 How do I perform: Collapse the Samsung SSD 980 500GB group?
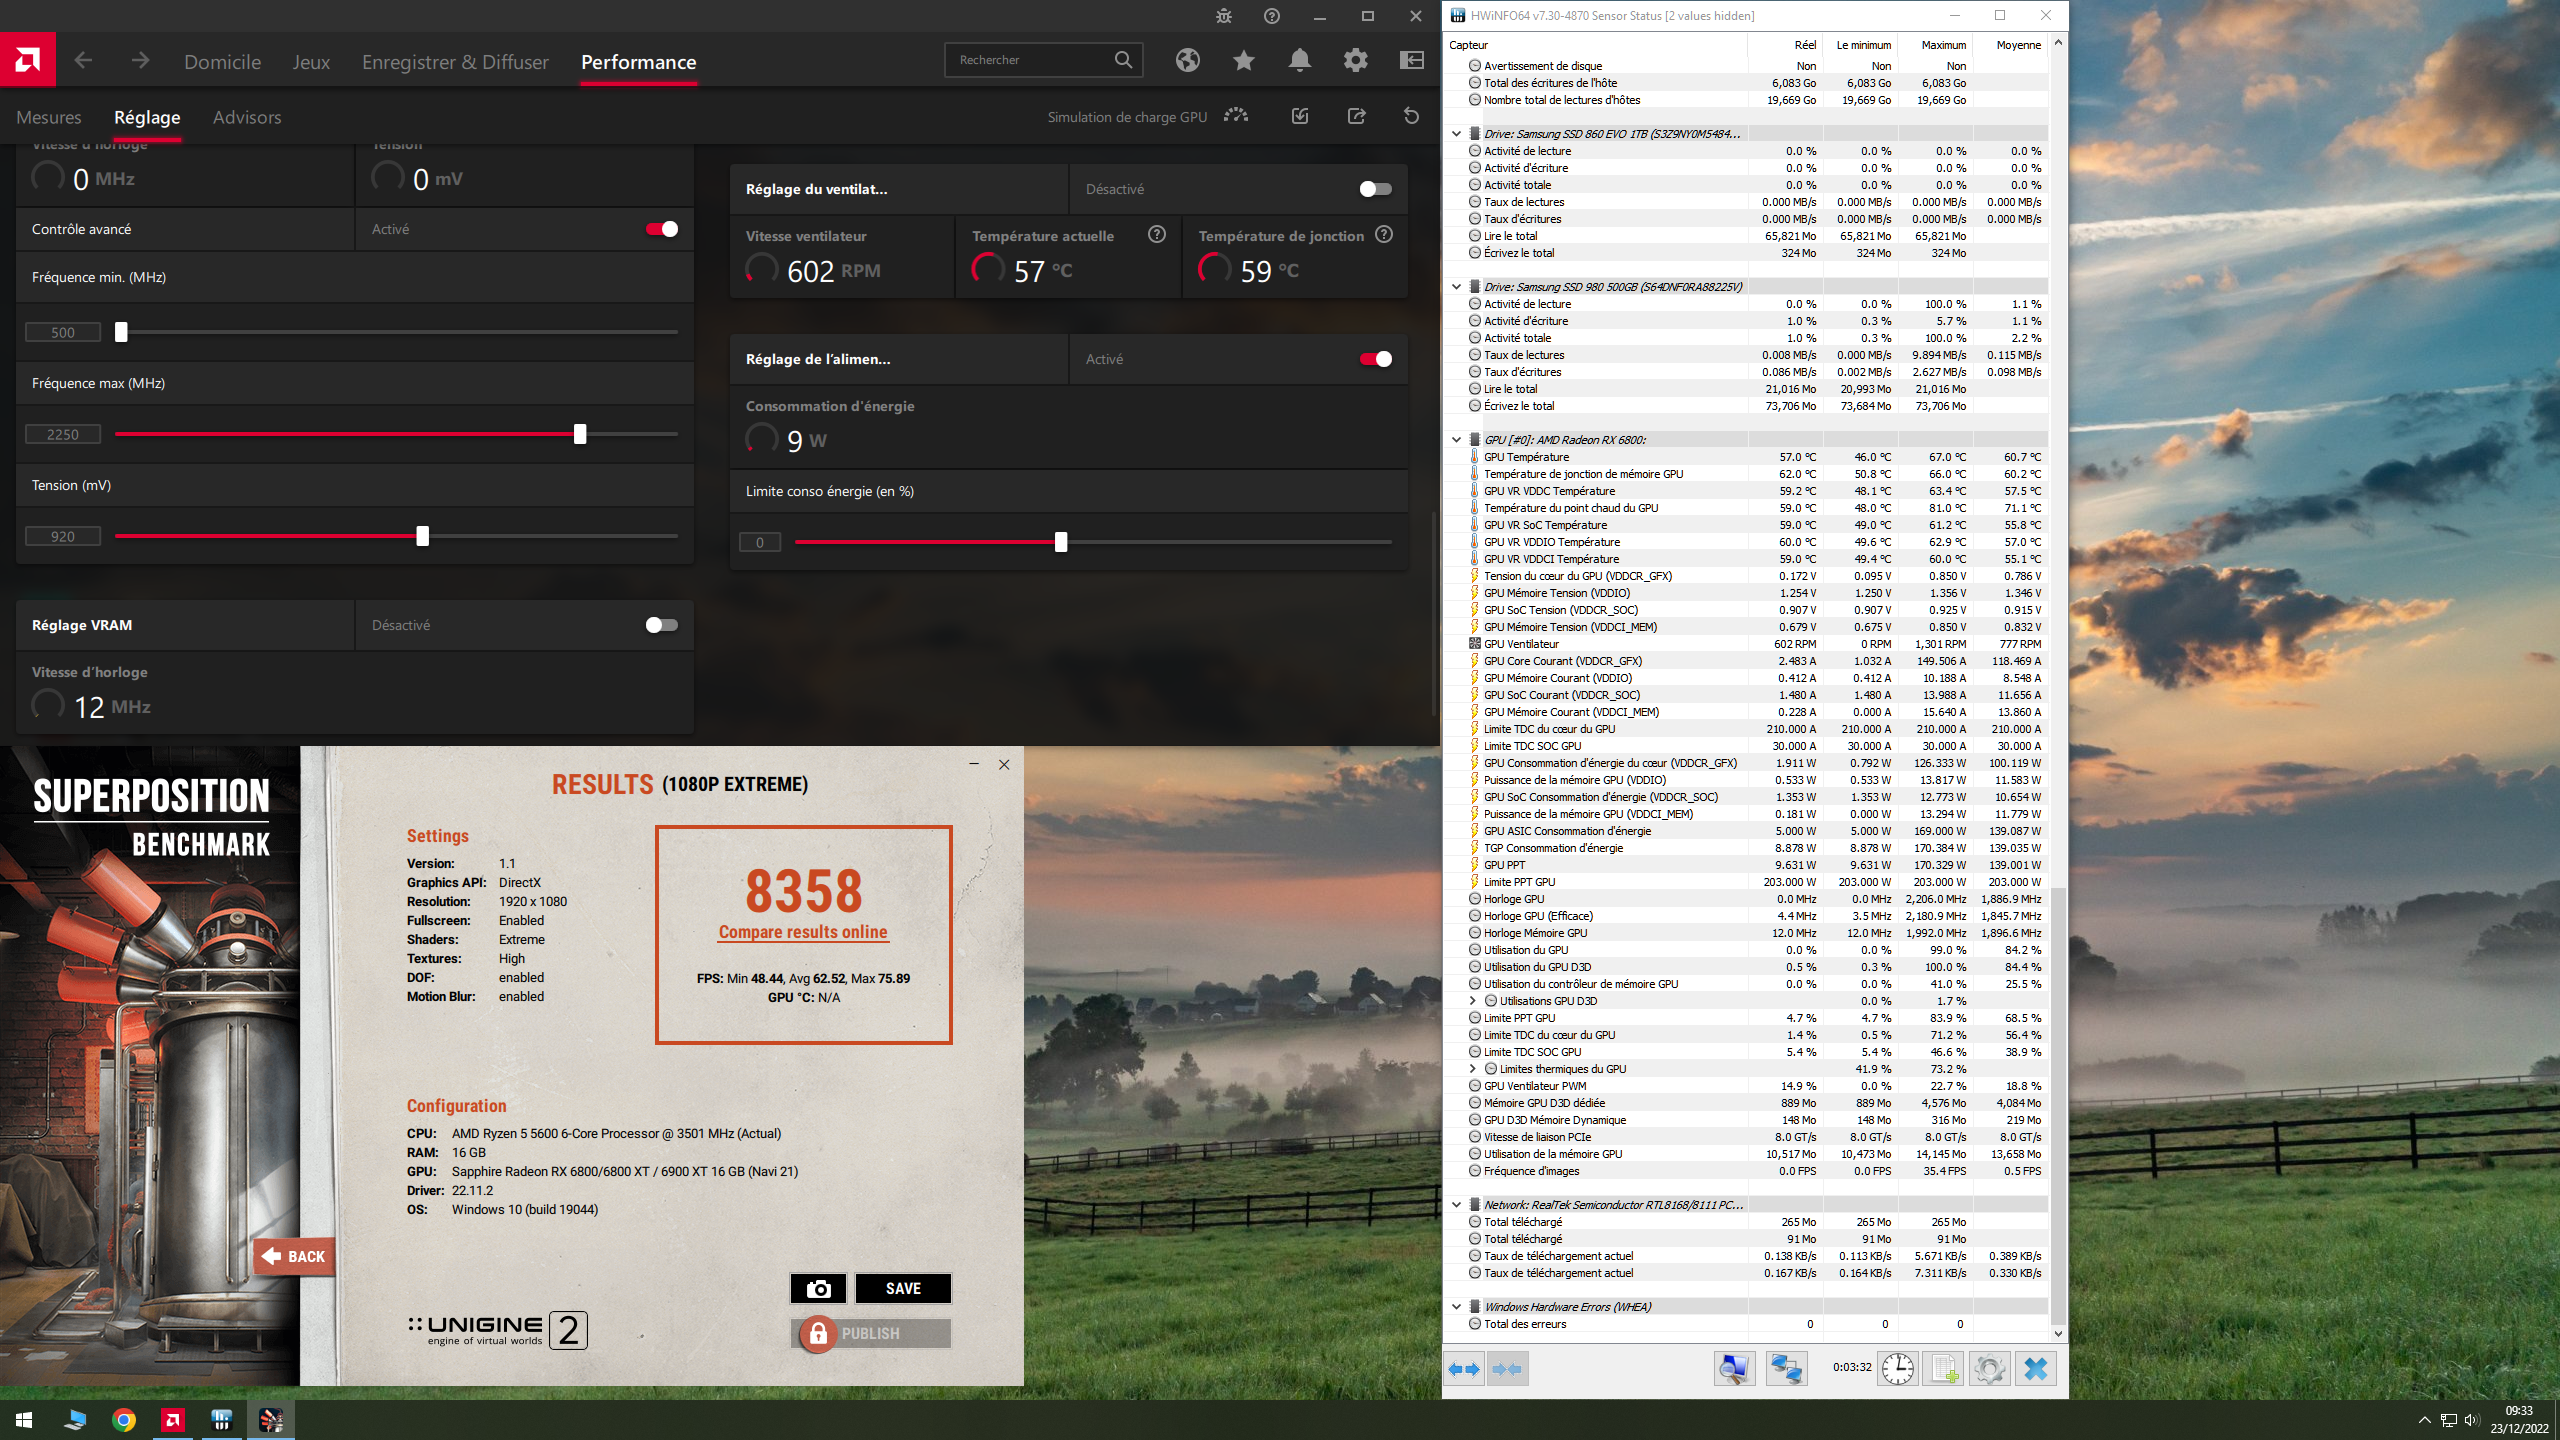[x=1457, y=287]
